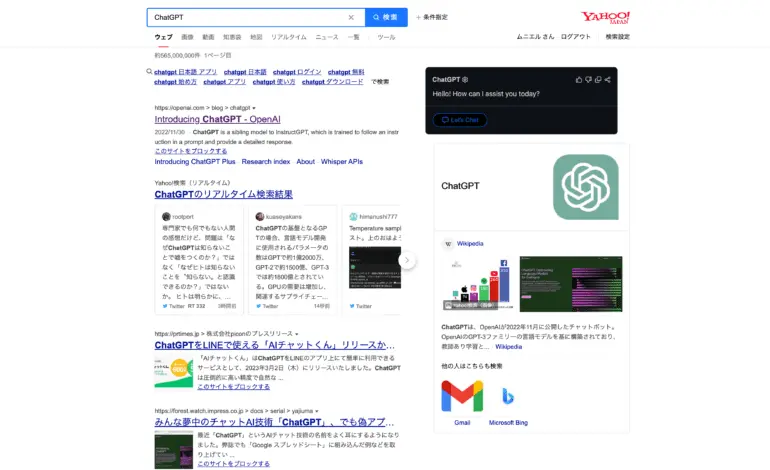The width and height of the screenshot is (770, 470).
Task: Click the chatgpt 始め方 suggestion
Action: pos(175,82)
